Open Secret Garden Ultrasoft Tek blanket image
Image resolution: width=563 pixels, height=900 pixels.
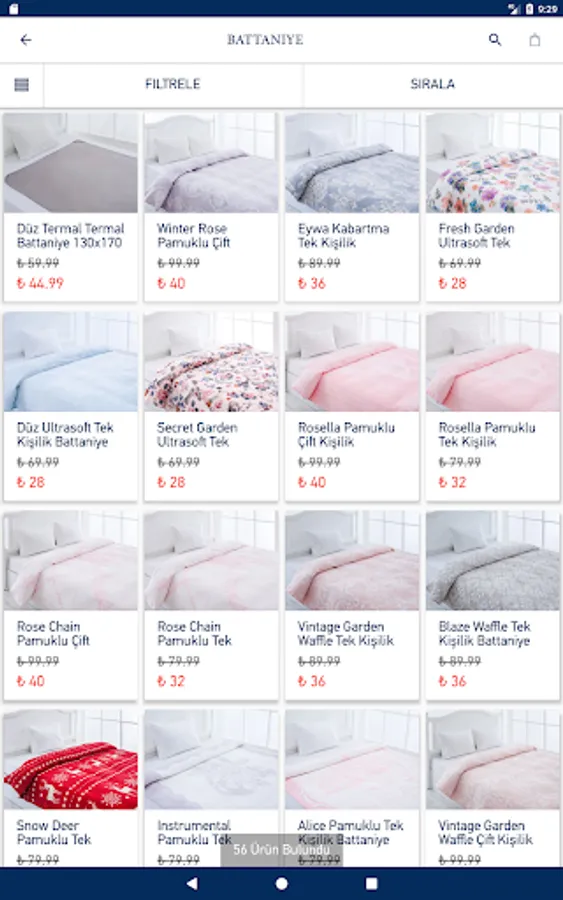click(211, 362)
